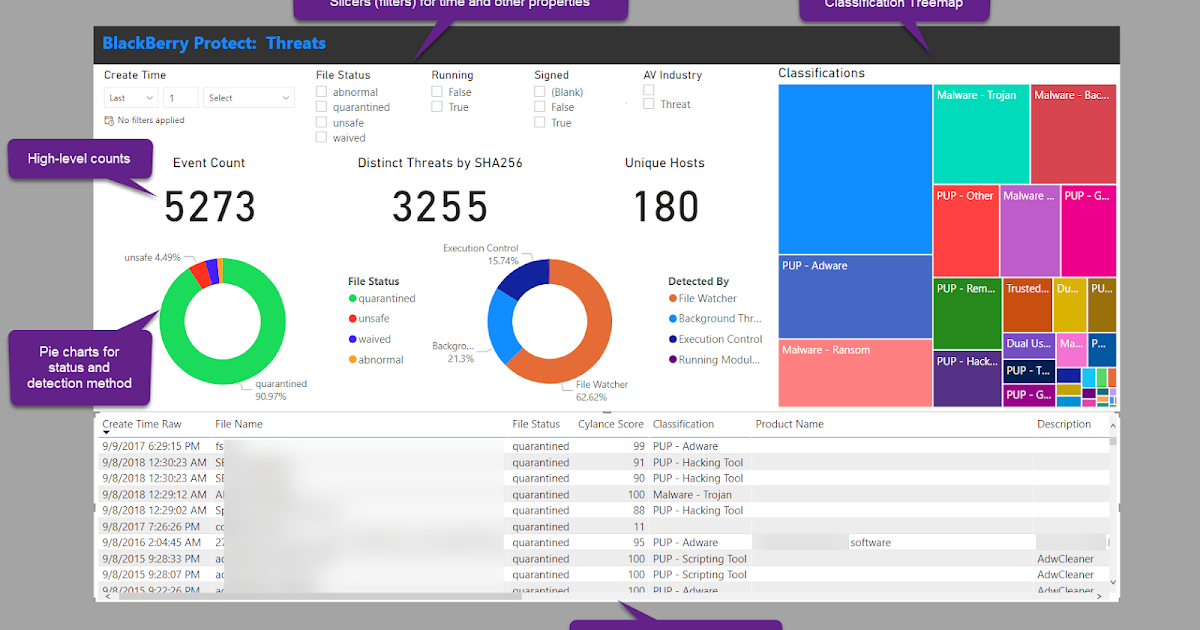Enable the Signed "(Blank)" checkbox
Viewport: 1200px width, 630px height.
(x=540, y=91)
